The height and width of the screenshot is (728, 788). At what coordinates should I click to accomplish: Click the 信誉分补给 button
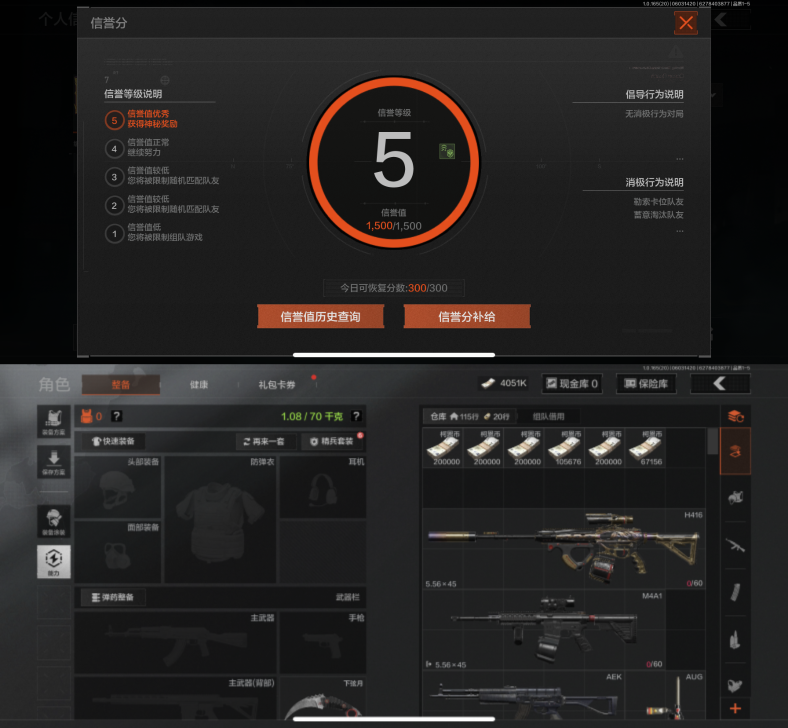pyautogui.click(x=467, y=317)
